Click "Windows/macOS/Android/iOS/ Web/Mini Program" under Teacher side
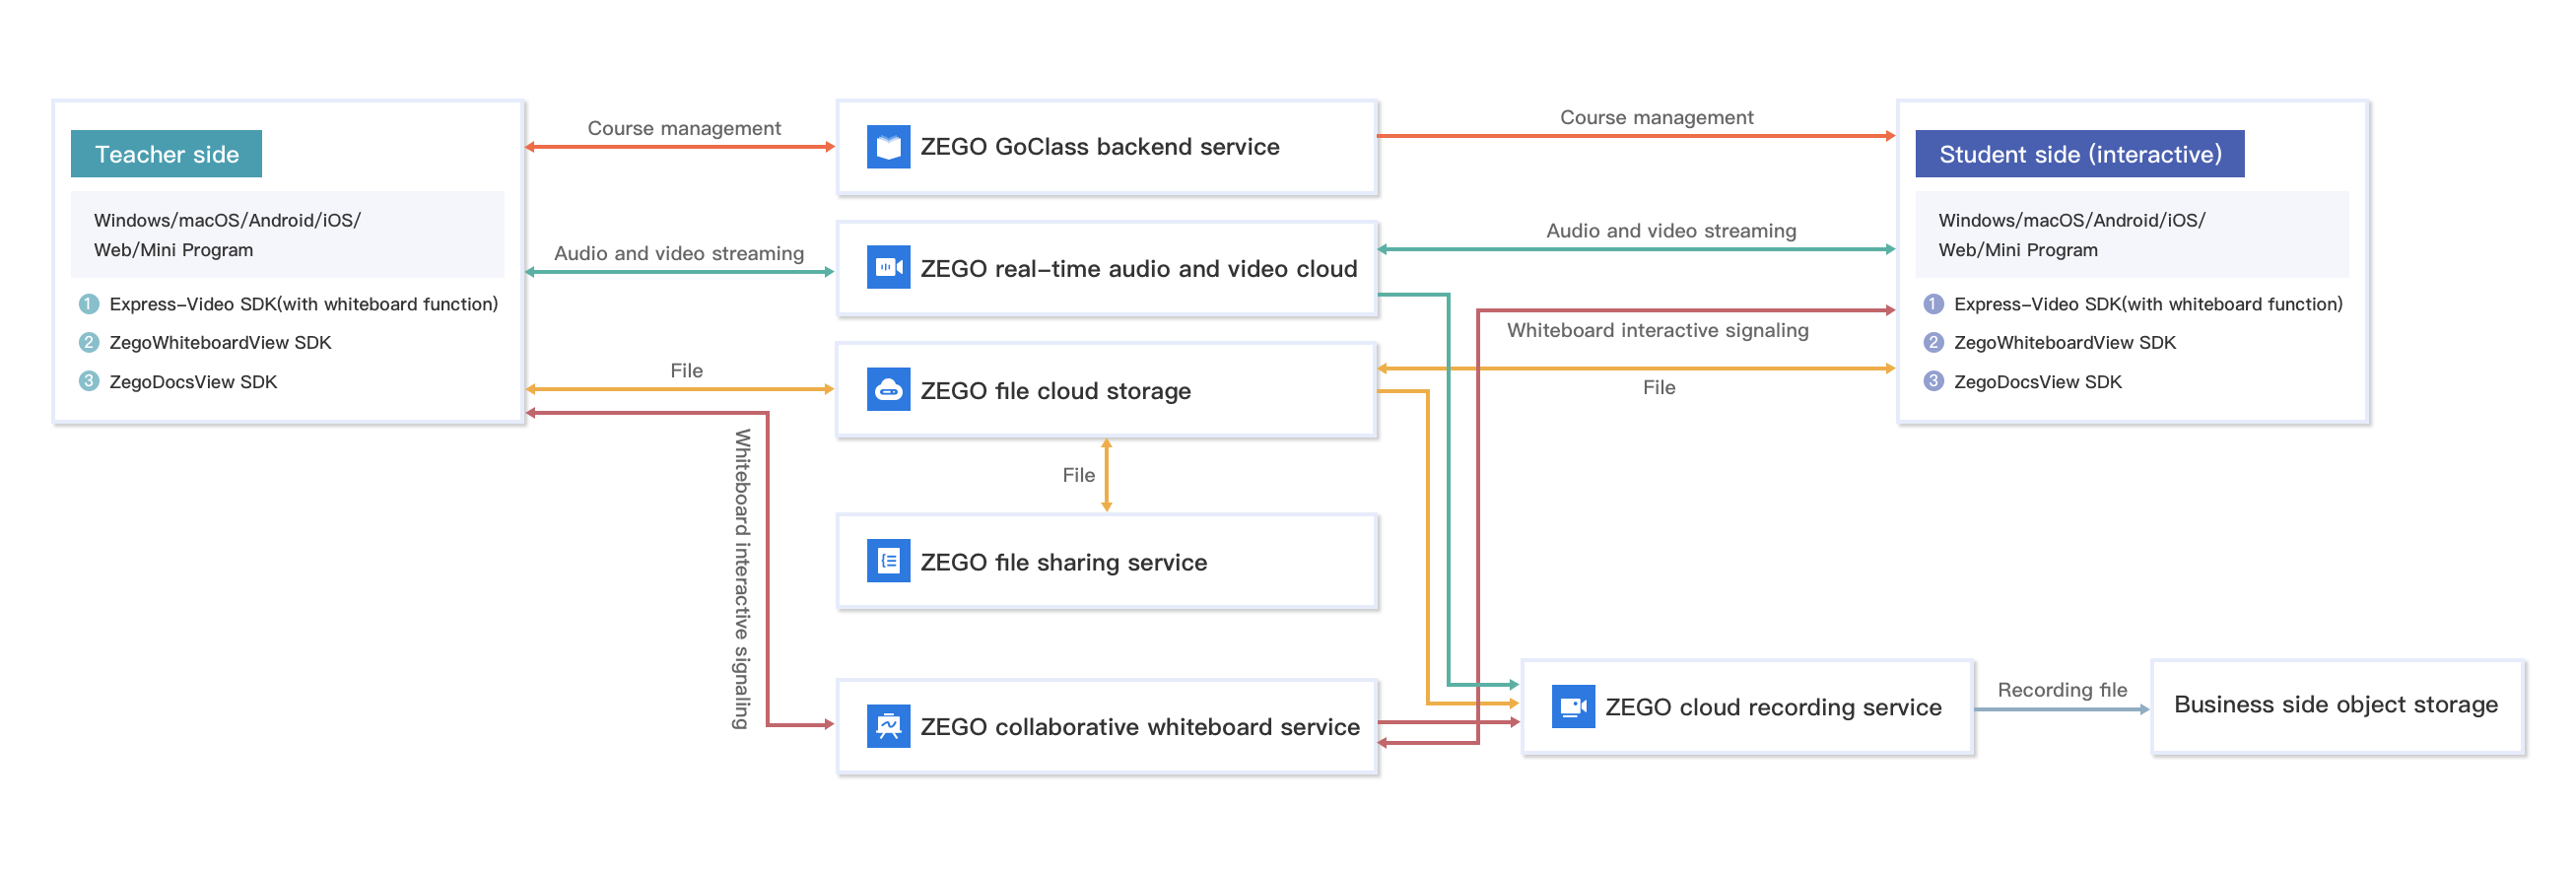Screen dimensions: 2576x873 [x=287, y=235]
